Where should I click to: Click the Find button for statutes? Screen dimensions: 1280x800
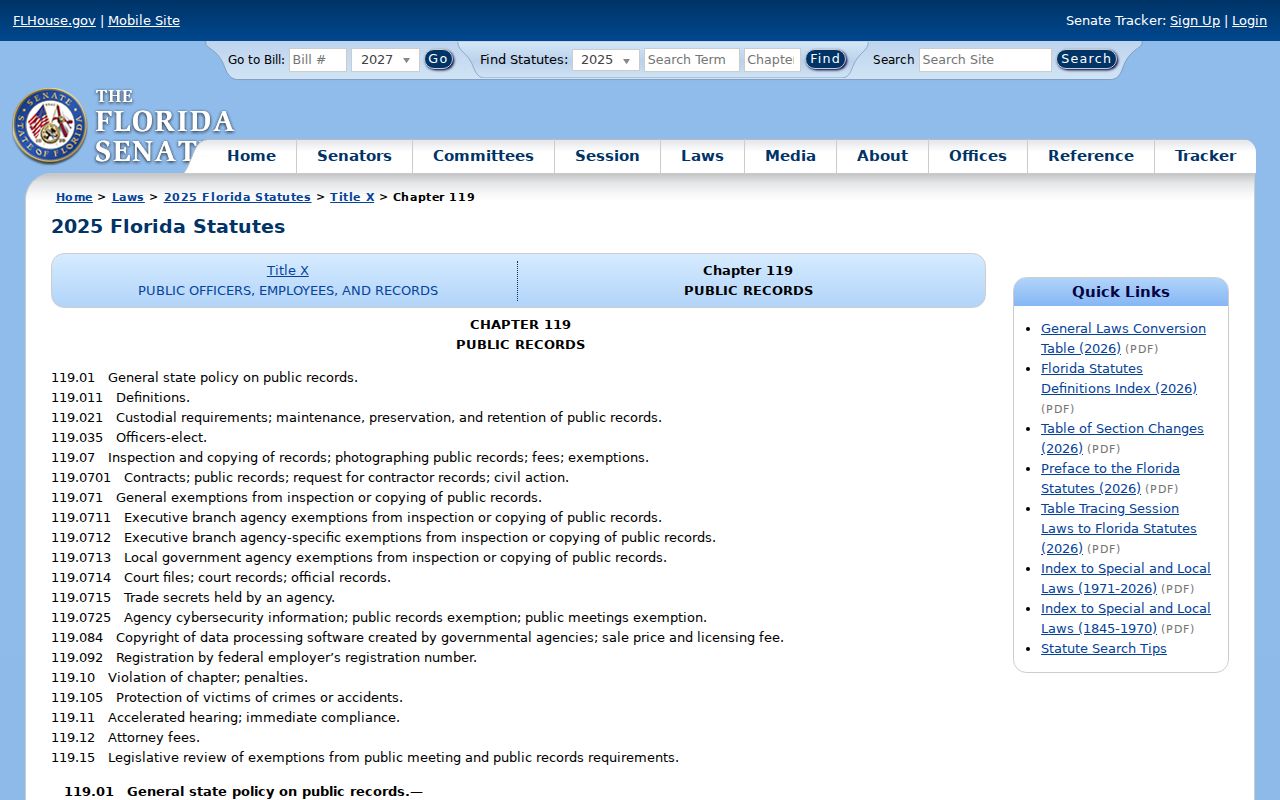pos(825,60)
